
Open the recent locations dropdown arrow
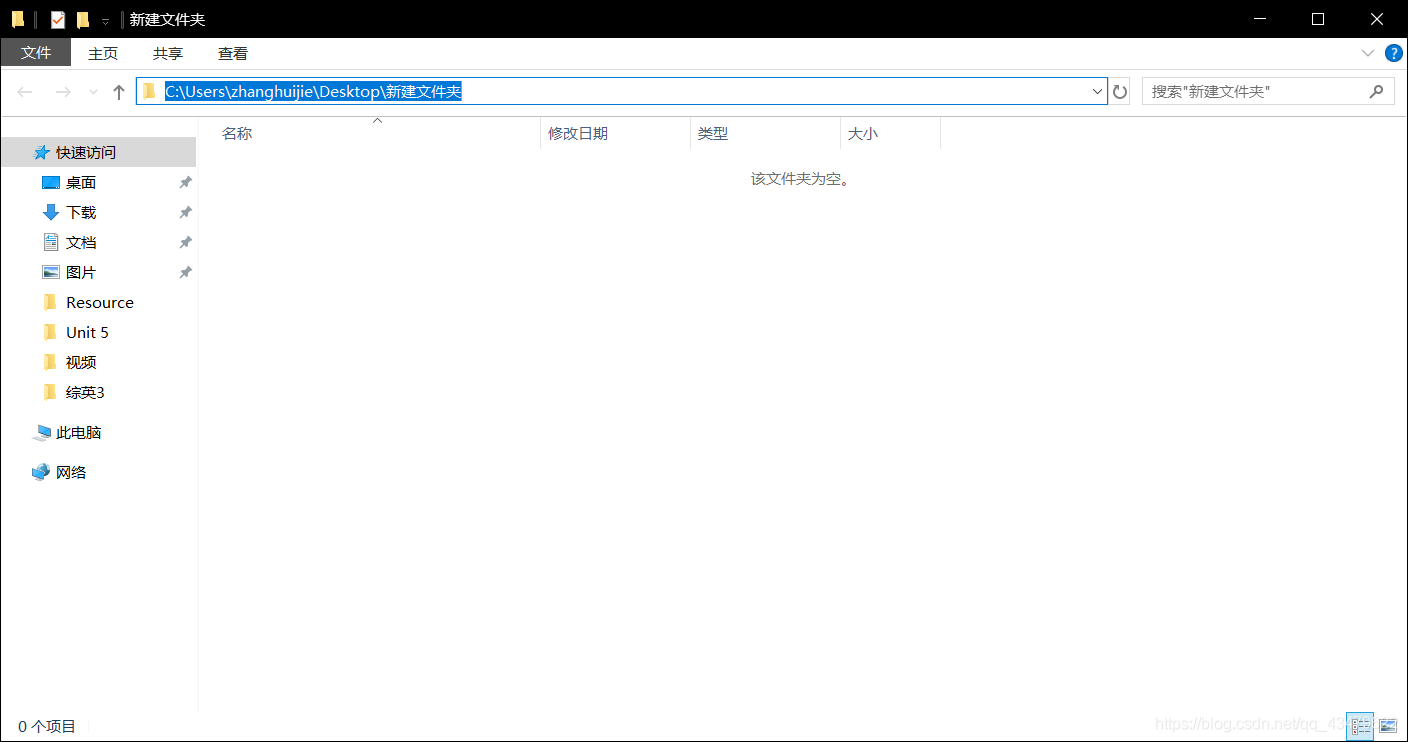coord(93,92)
